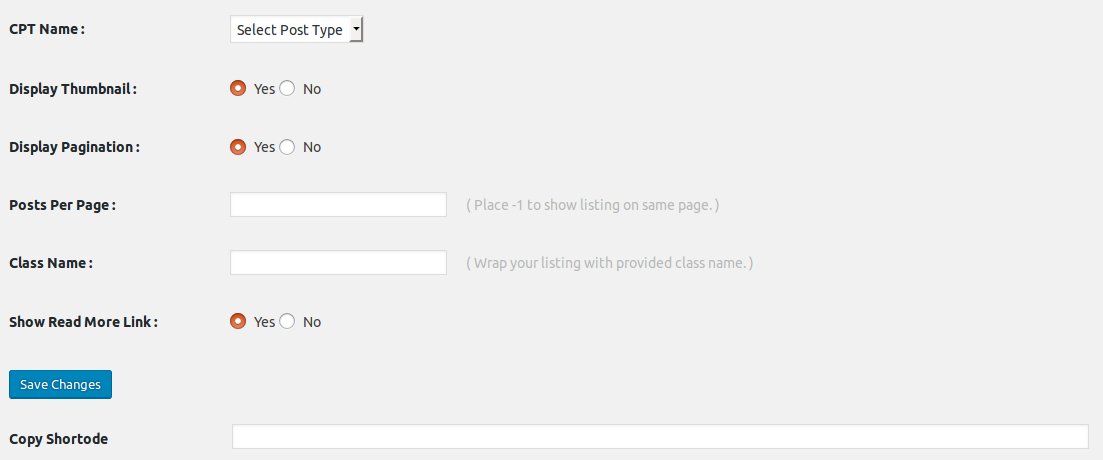Click the Class Name label
The height and width of the screenshot is (460, 1103).
[x=51, y=263]
